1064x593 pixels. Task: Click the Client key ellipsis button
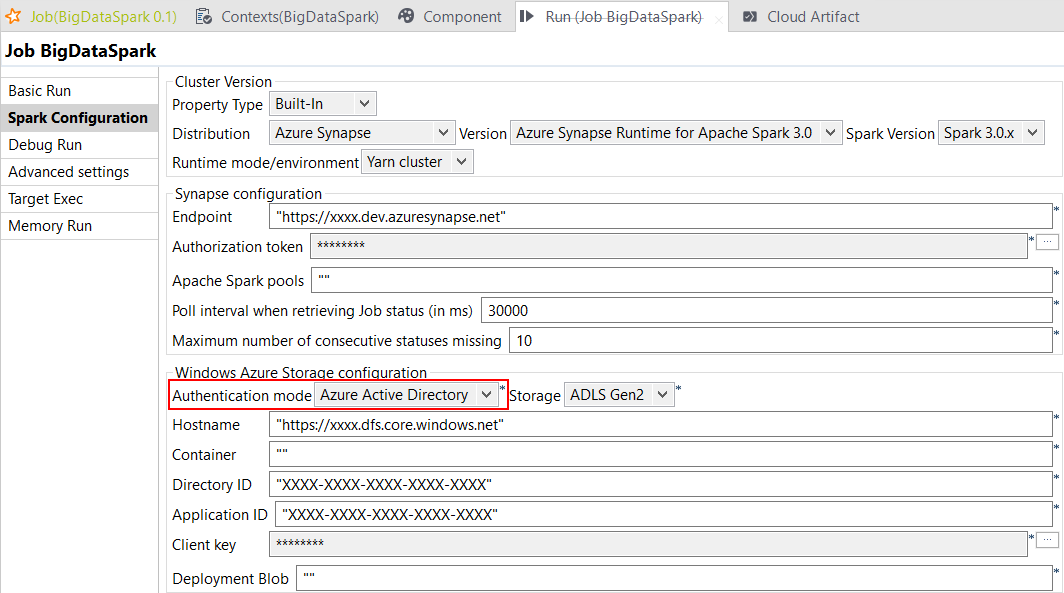pos(1046,540)
